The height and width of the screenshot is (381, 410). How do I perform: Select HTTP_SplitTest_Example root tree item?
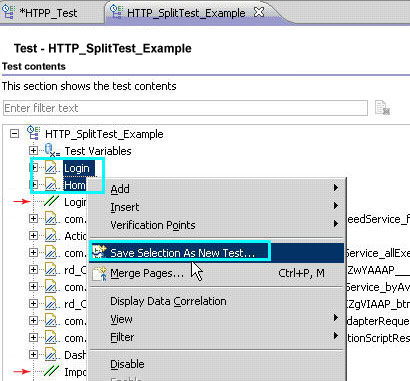(x=104, y=134)
